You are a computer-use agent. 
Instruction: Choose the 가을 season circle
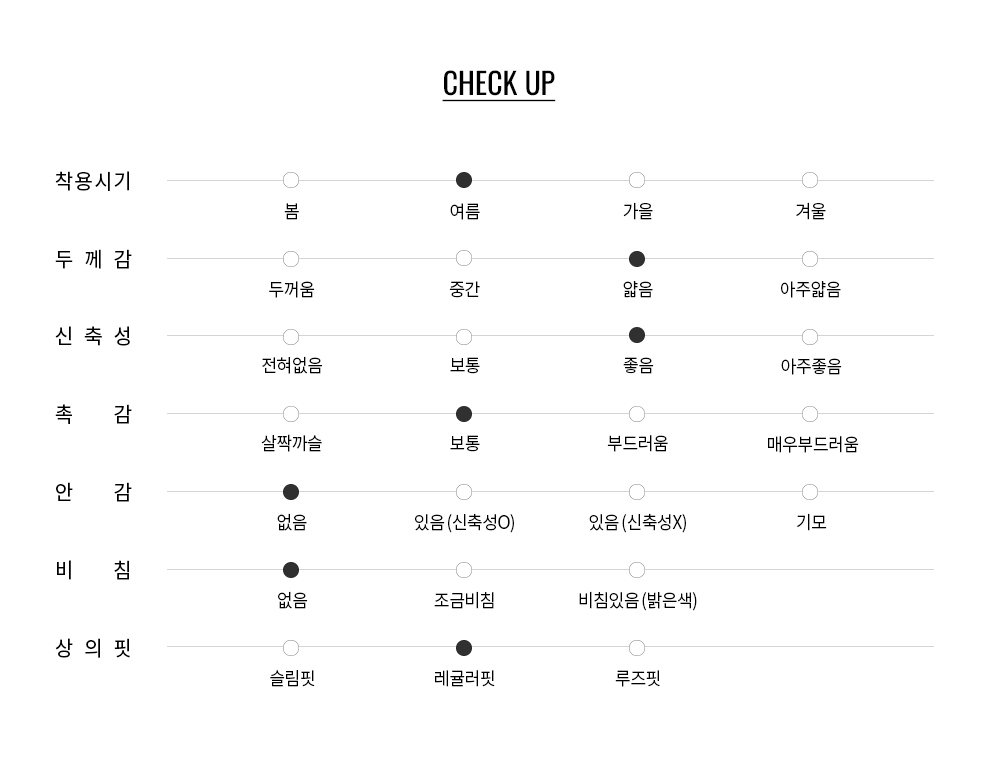click(x=637, y=180)
